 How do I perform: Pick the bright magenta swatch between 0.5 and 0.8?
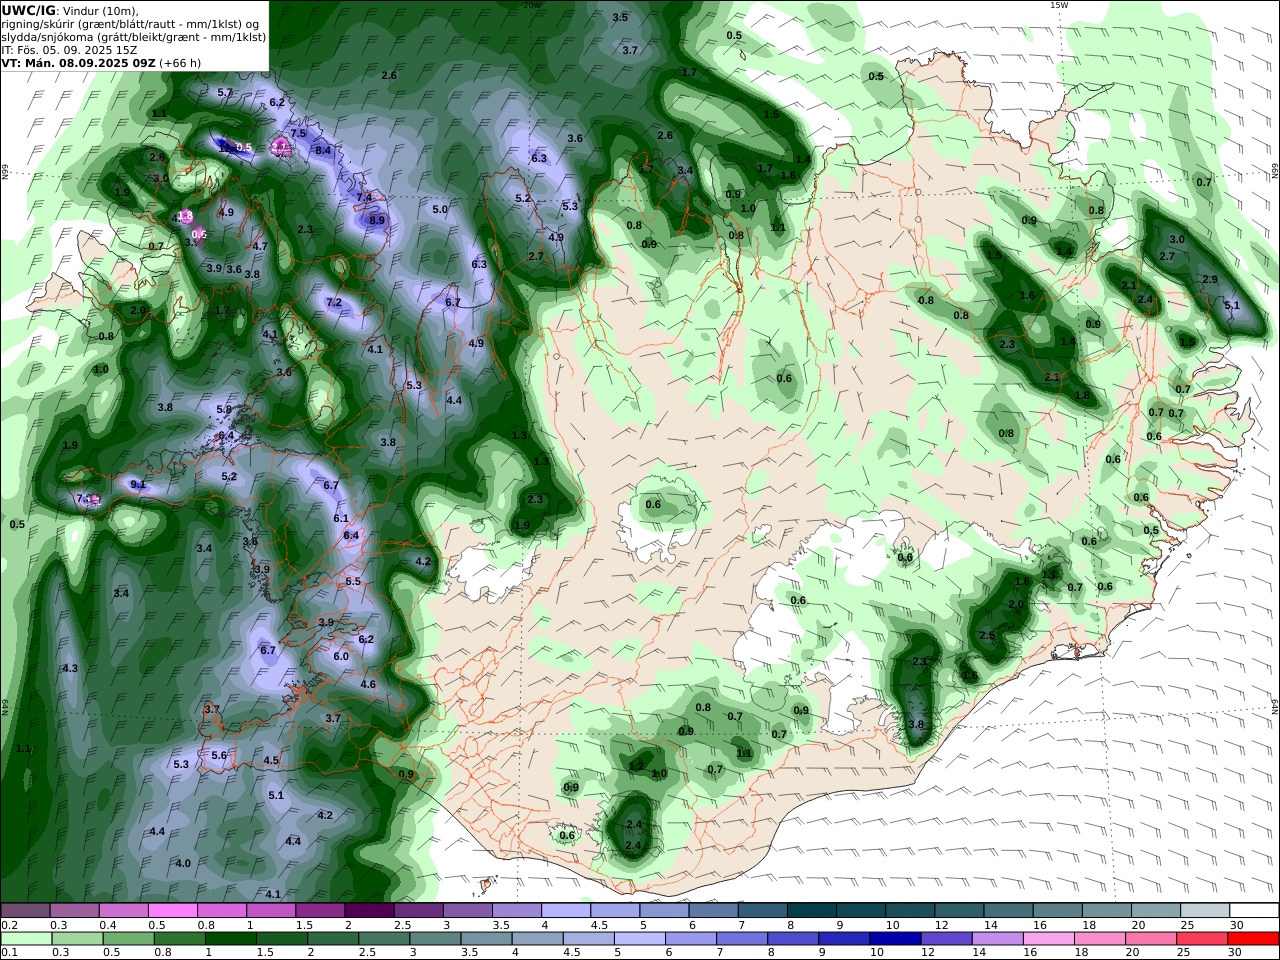pyautogui.click(x=172, y=911)
